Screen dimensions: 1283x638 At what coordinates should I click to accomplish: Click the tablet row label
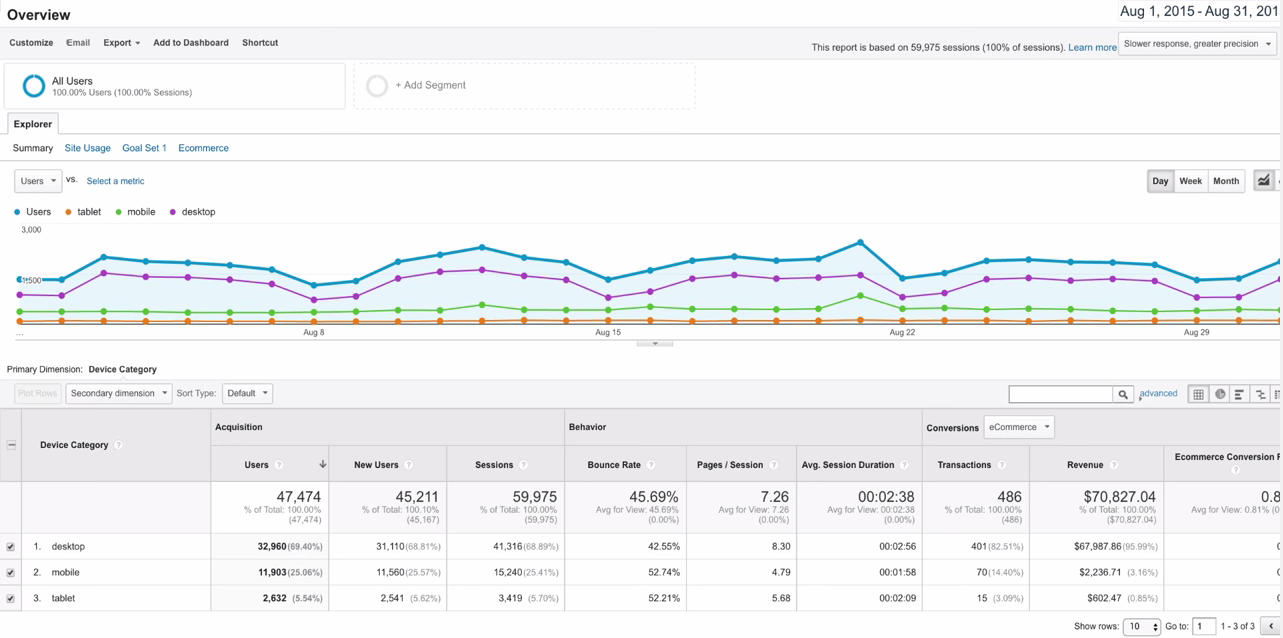click(x=63, y=599)
